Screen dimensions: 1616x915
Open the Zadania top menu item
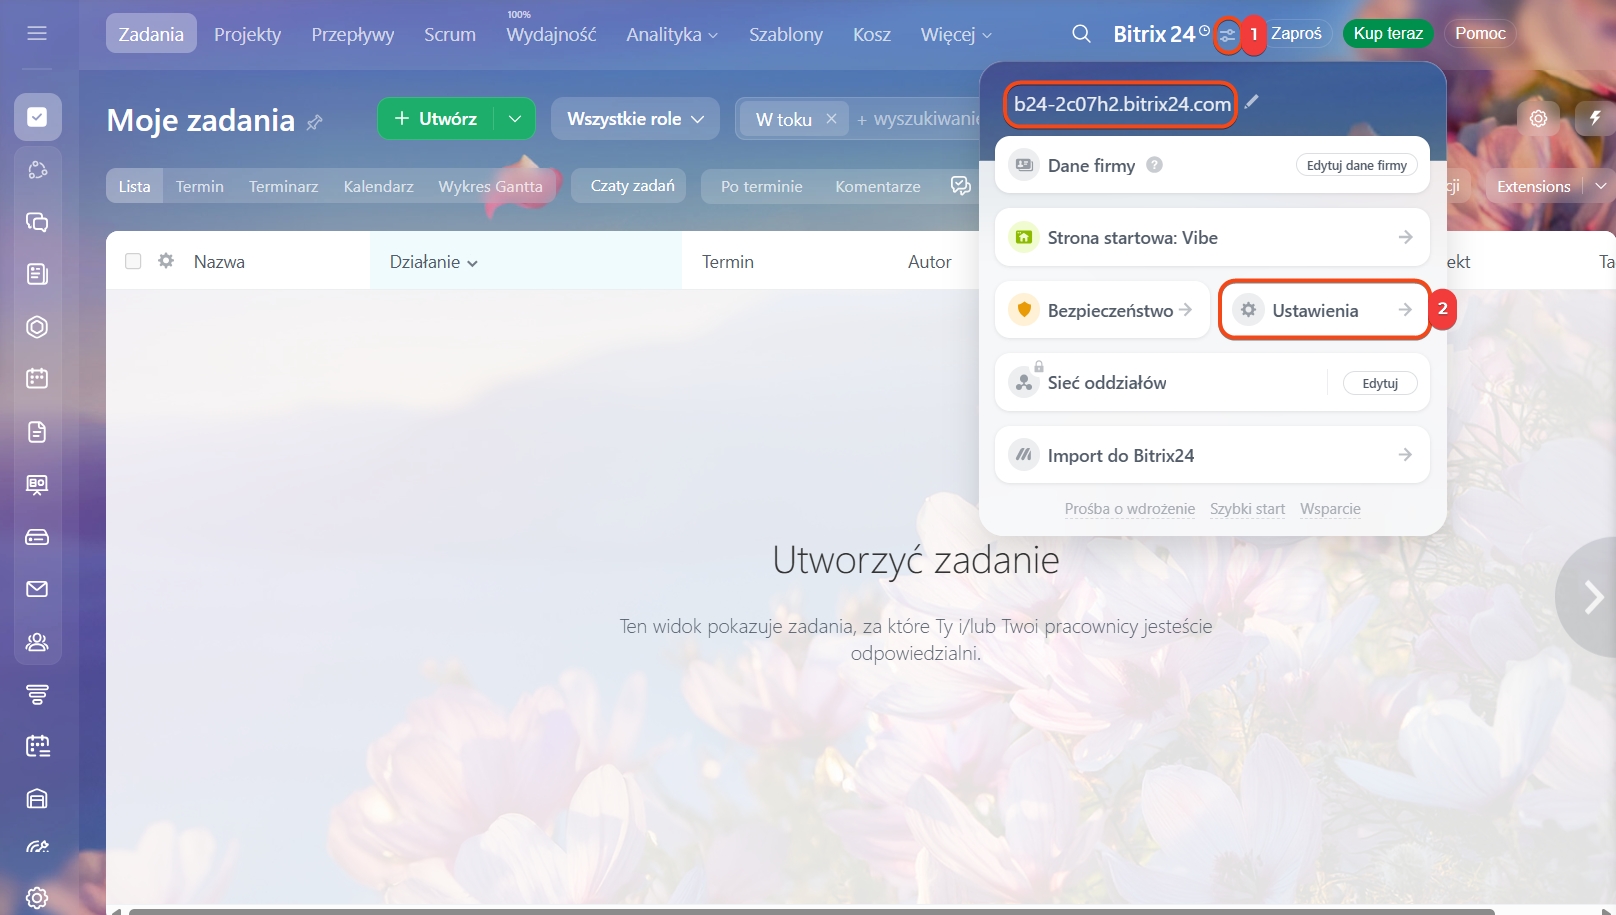pos(151,34)
